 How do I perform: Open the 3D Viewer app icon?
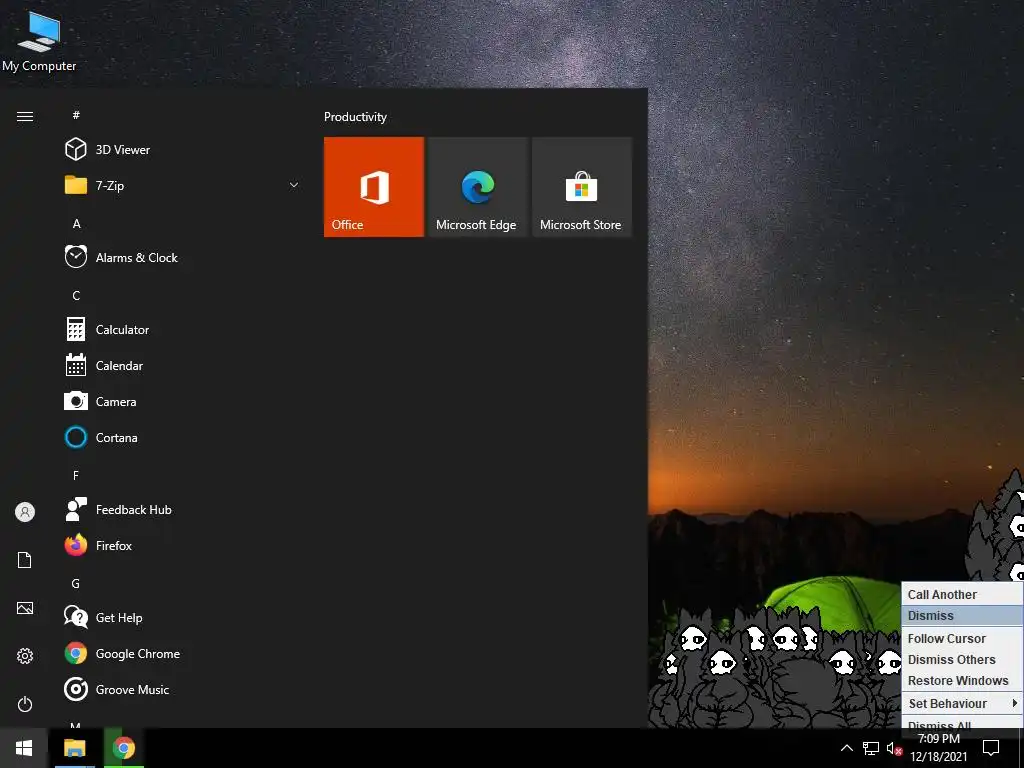point(76,150)
